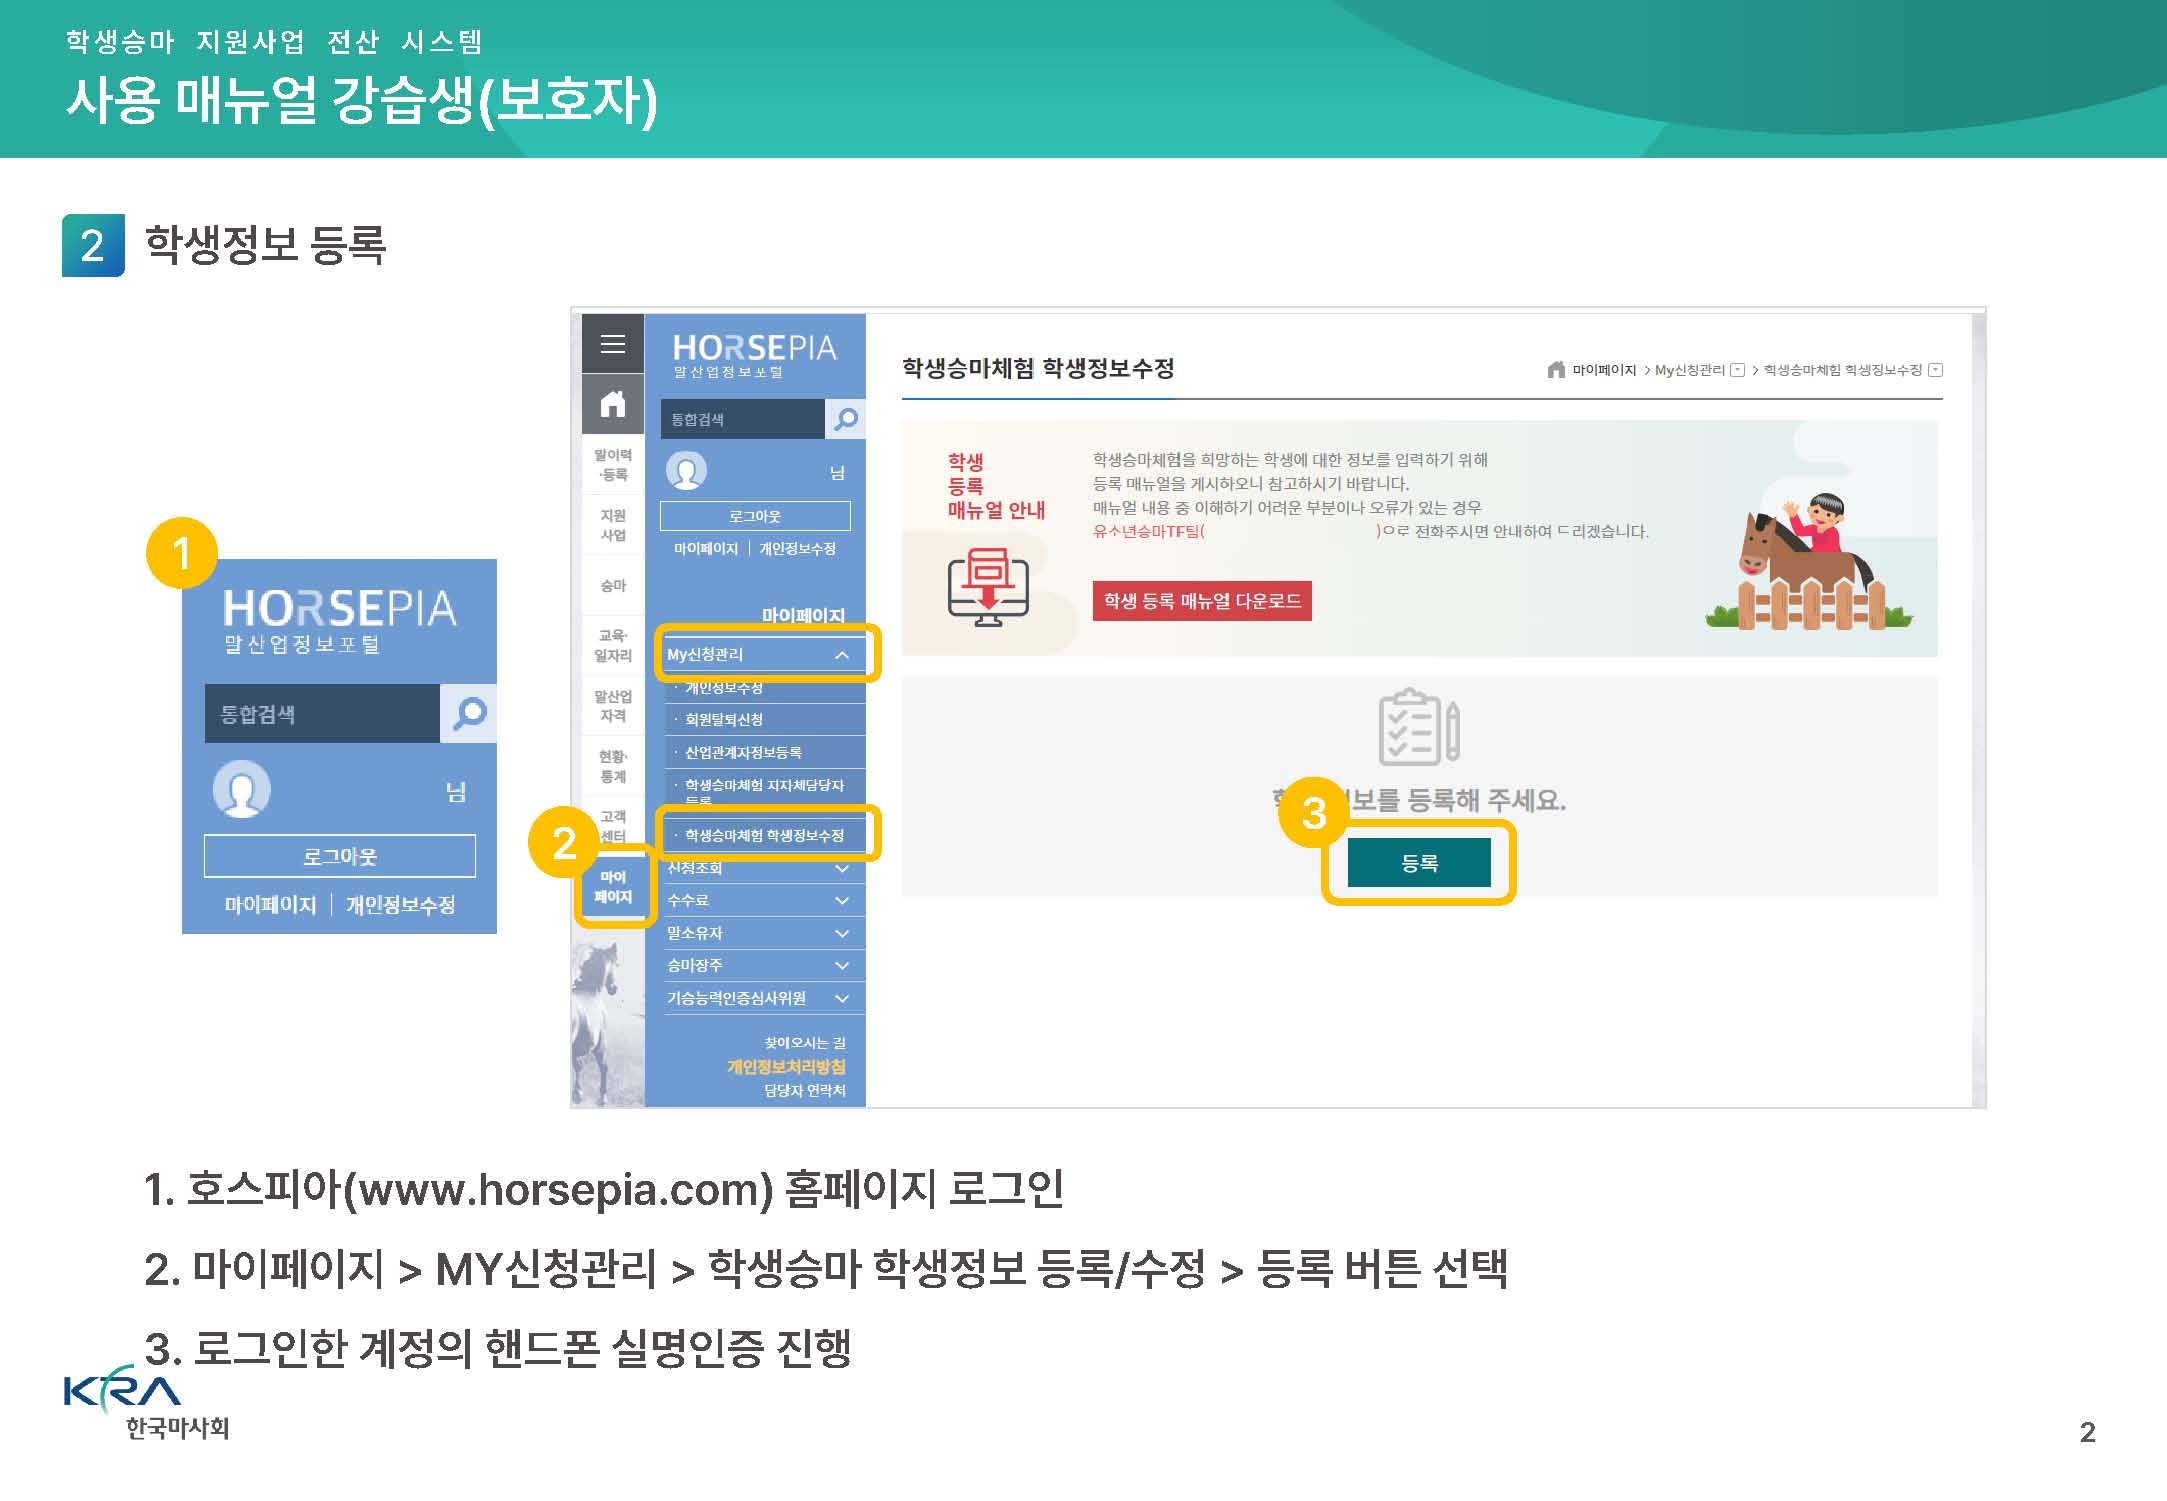Select 학생승마체험 학생정보수정 menu item
This screenshot has height=1501, width=2167.
pyautogui.click(x=765, y=835)
